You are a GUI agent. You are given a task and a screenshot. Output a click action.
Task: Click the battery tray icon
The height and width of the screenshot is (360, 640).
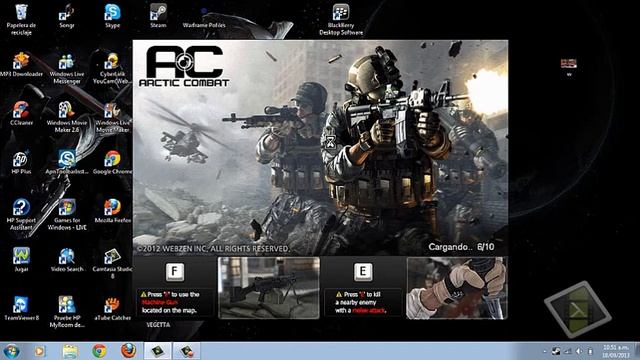tap(590, 351)
